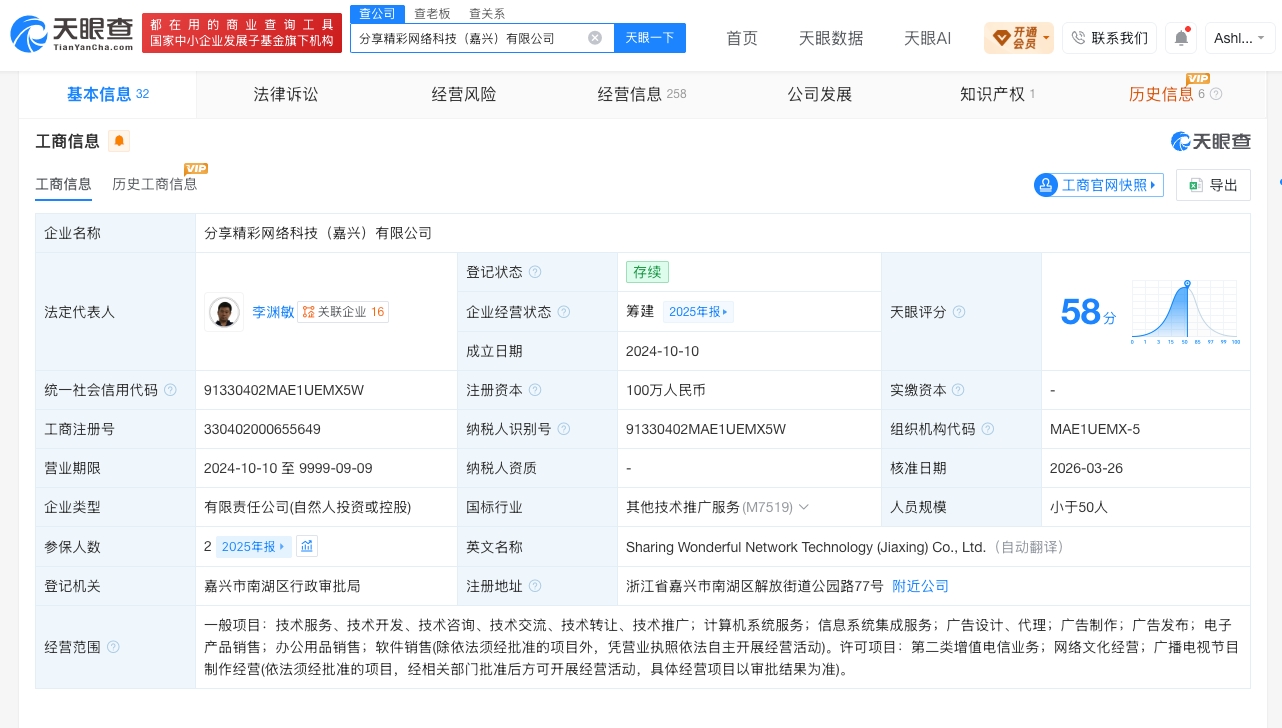
Task: Click legal representative name 李渊敏
Action: tap(271, 312)
